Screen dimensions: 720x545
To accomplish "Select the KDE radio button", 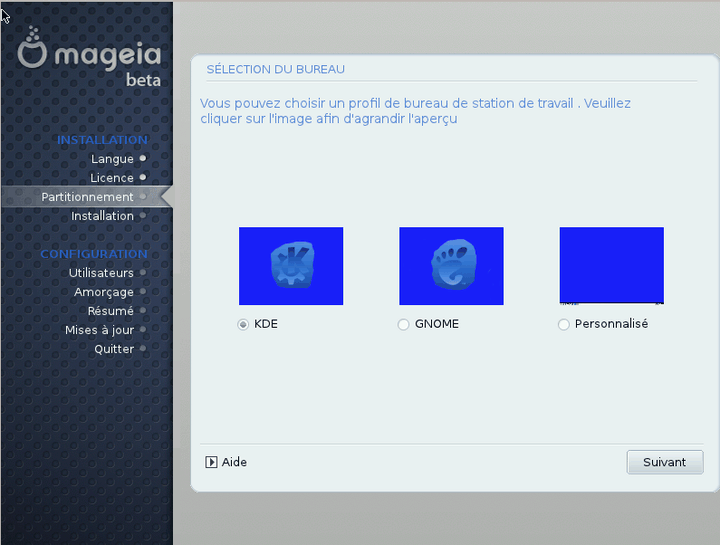I will [243, 325].
